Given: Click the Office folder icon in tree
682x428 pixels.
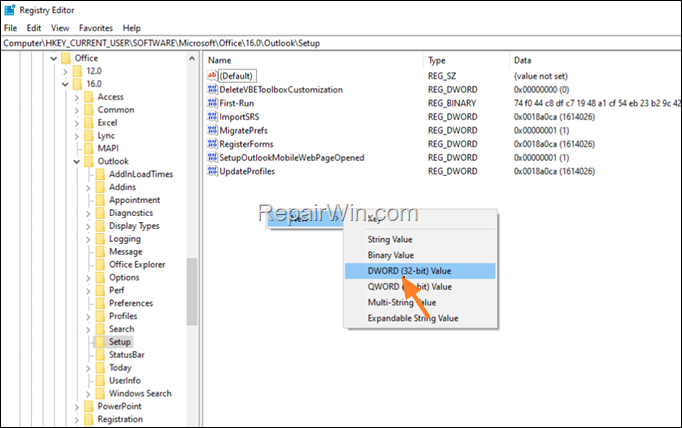Looking at the screenshot, I should point(66,58).
